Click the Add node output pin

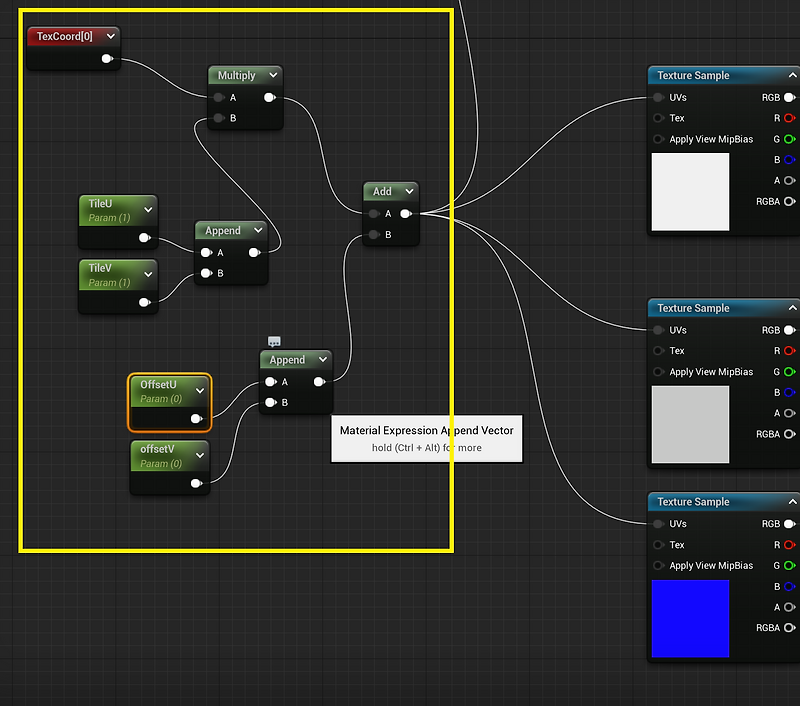[x=405, y=214]
